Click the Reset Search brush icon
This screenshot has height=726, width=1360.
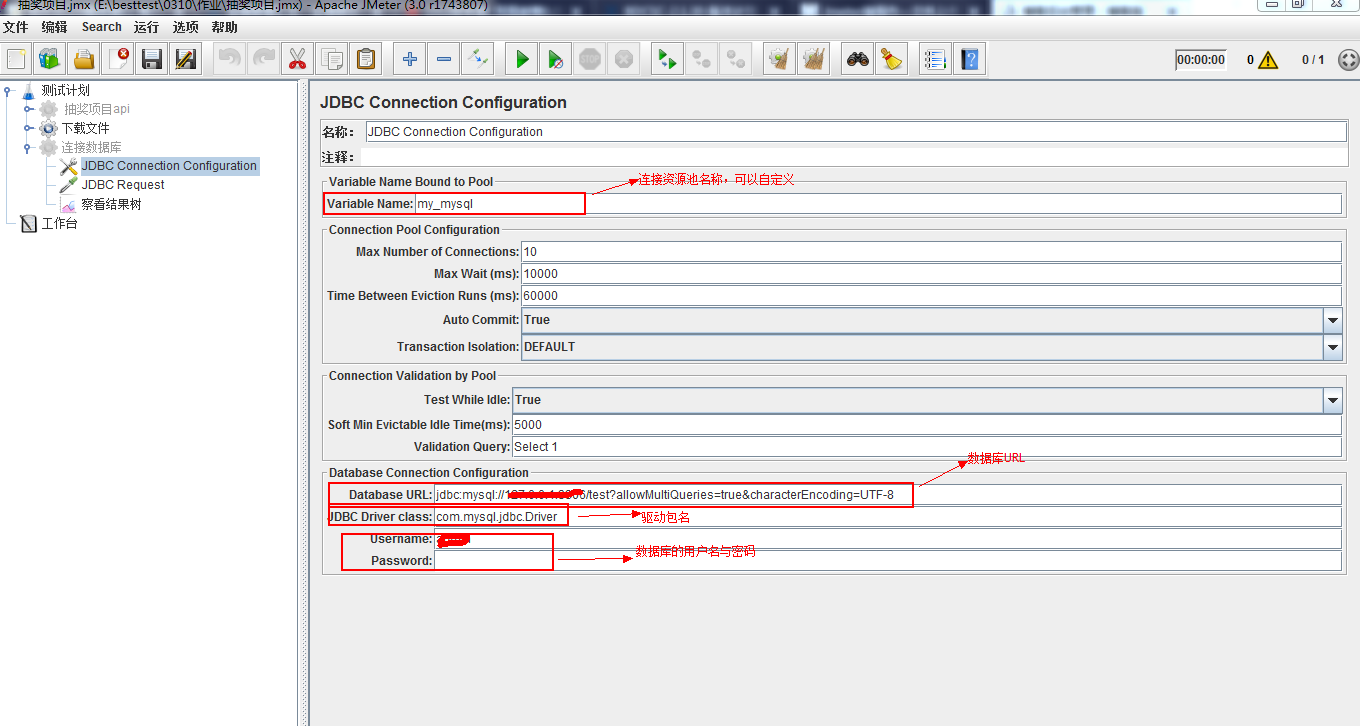891,59
